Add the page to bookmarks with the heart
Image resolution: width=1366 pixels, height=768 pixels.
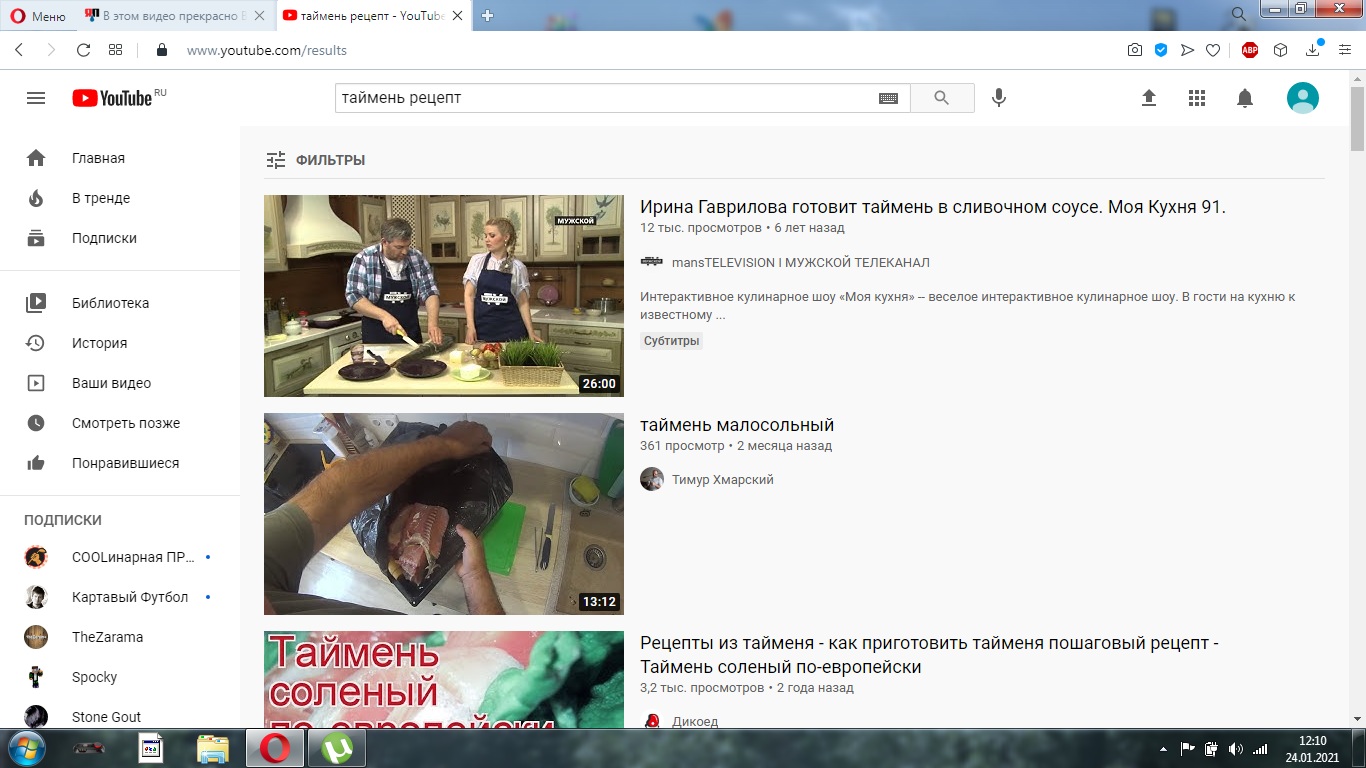(1213, 50)
